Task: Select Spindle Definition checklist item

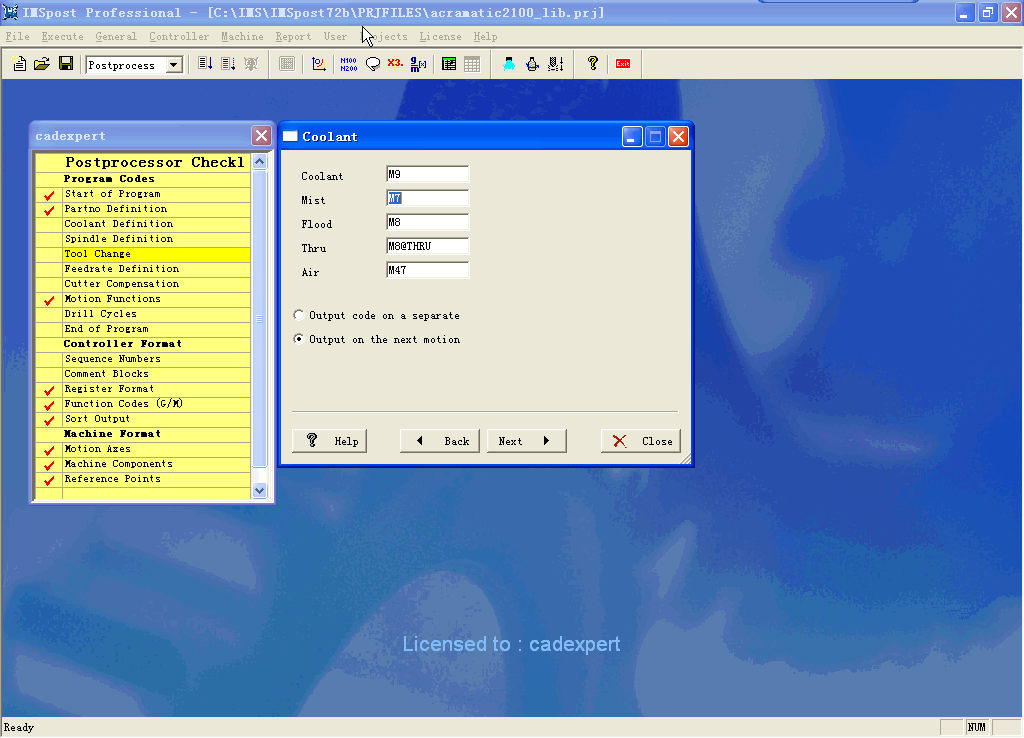Action: click(157, 239)
